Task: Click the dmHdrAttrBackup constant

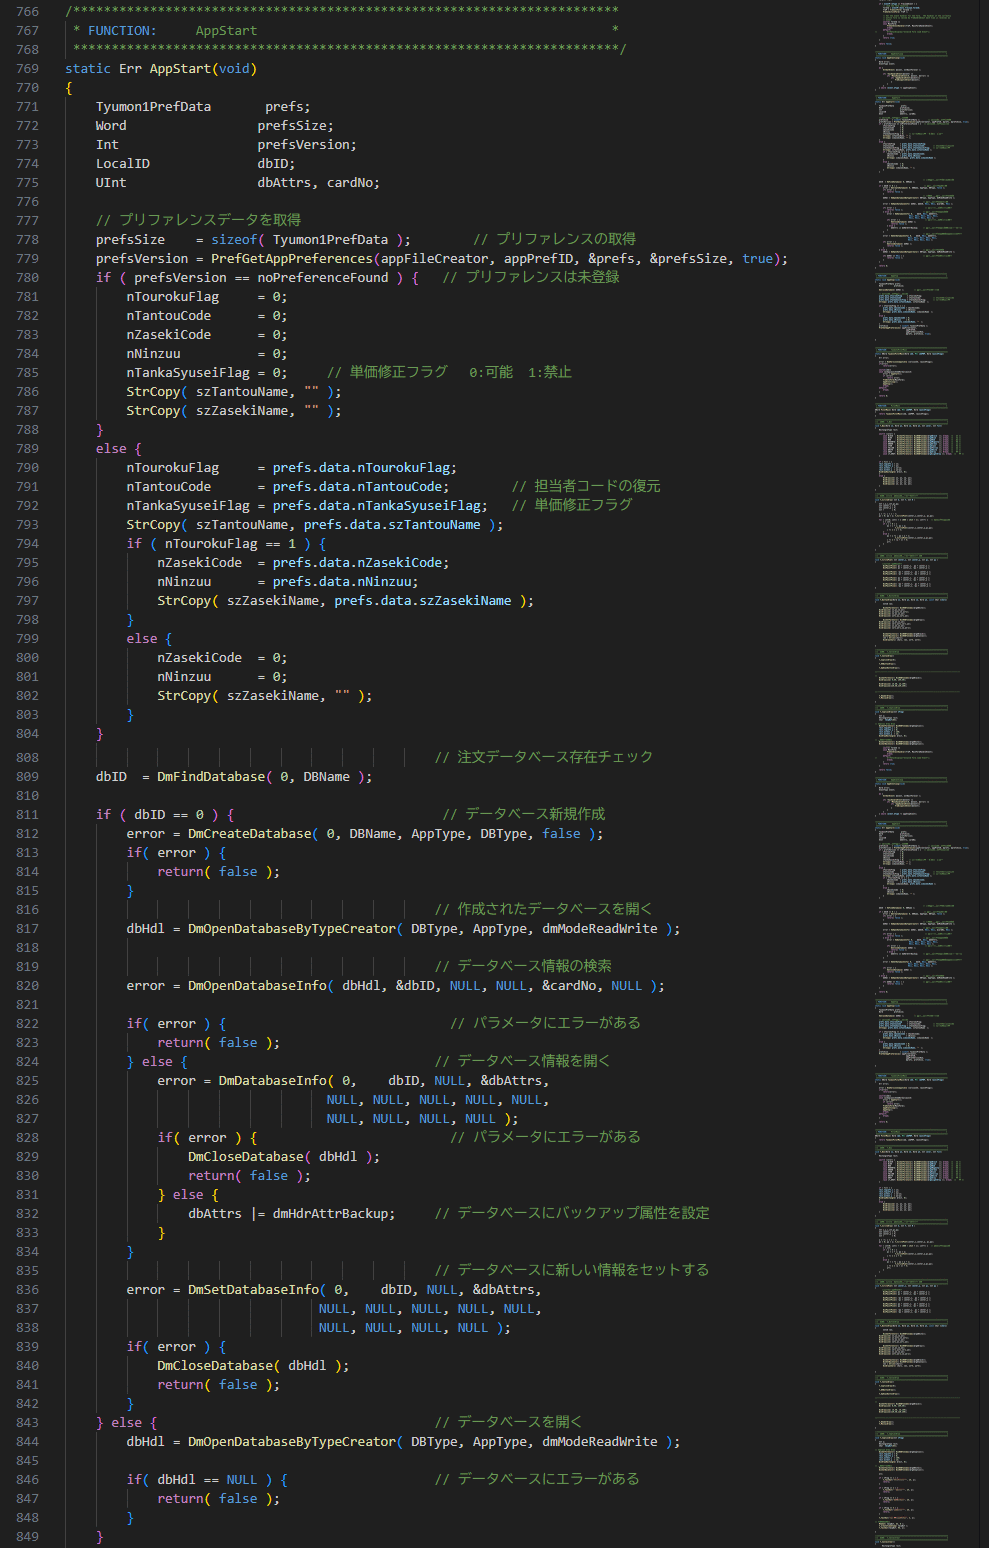Action: point(330,1214)
